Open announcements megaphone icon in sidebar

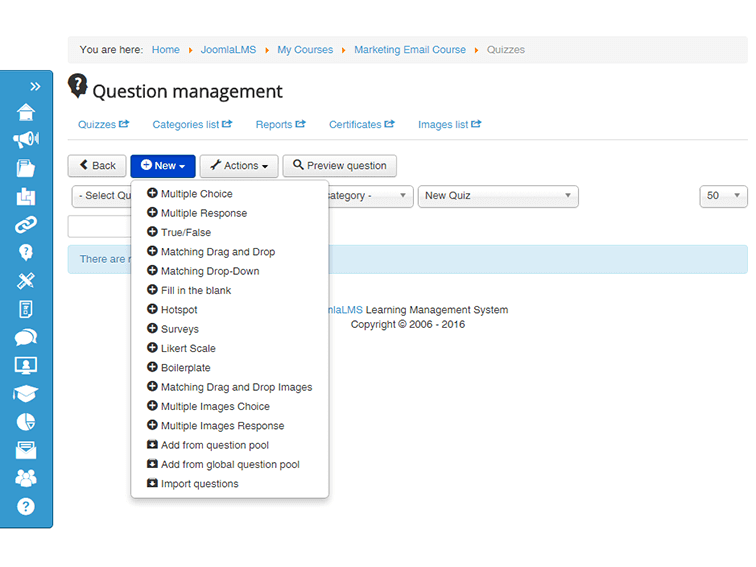26,140
